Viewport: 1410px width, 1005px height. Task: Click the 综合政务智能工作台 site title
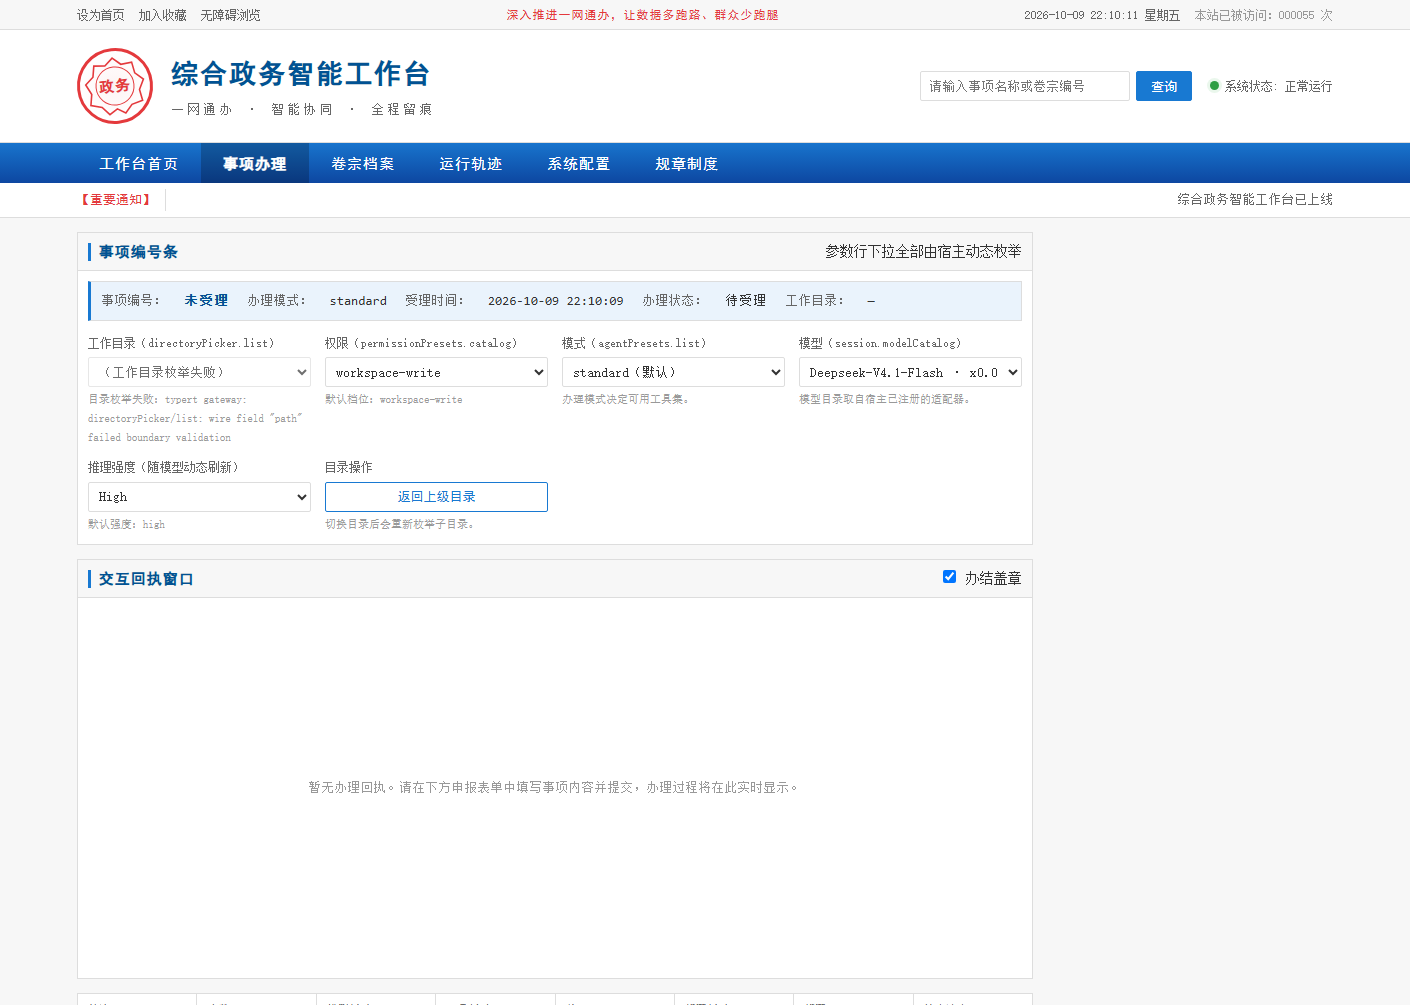point(301,74)
